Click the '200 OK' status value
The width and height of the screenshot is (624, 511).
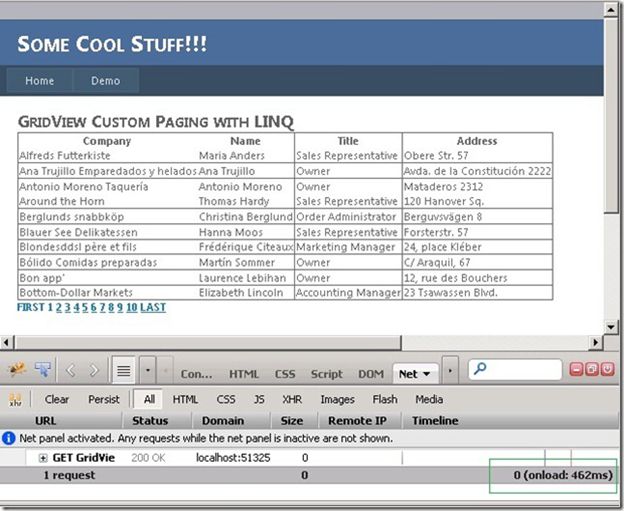[x=148, y=458]
